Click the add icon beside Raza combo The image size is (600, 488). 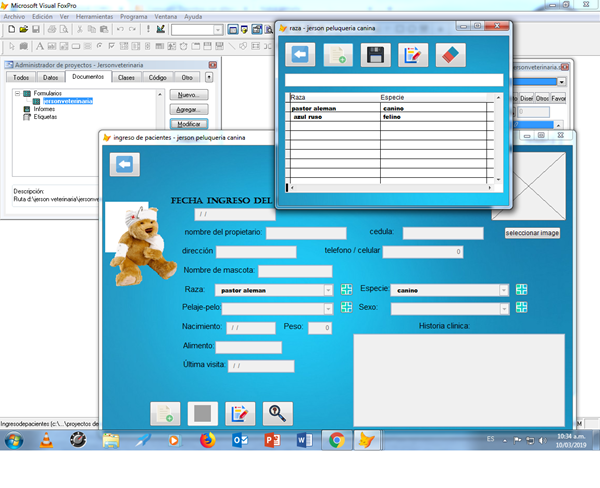pyautogui.click(x=346, y=289)
